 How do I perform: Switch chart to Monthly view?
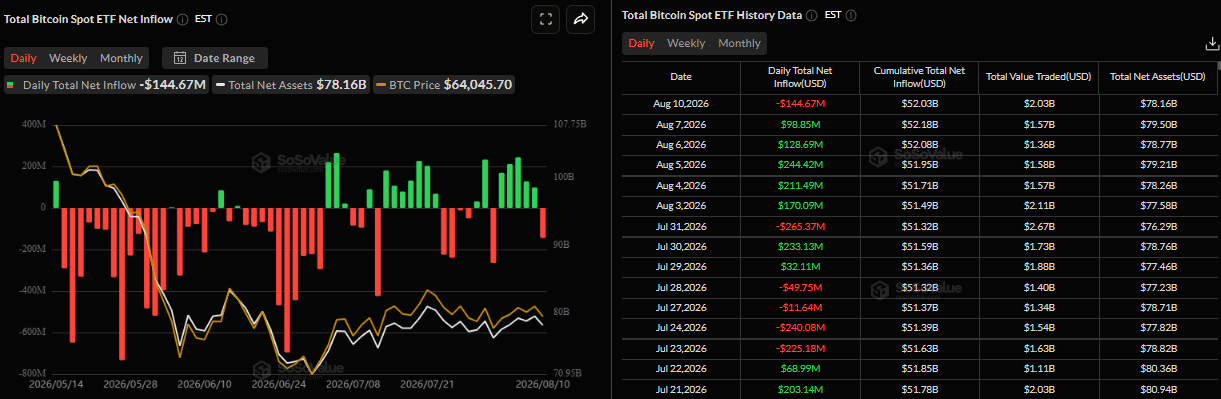tap(121, 58)
